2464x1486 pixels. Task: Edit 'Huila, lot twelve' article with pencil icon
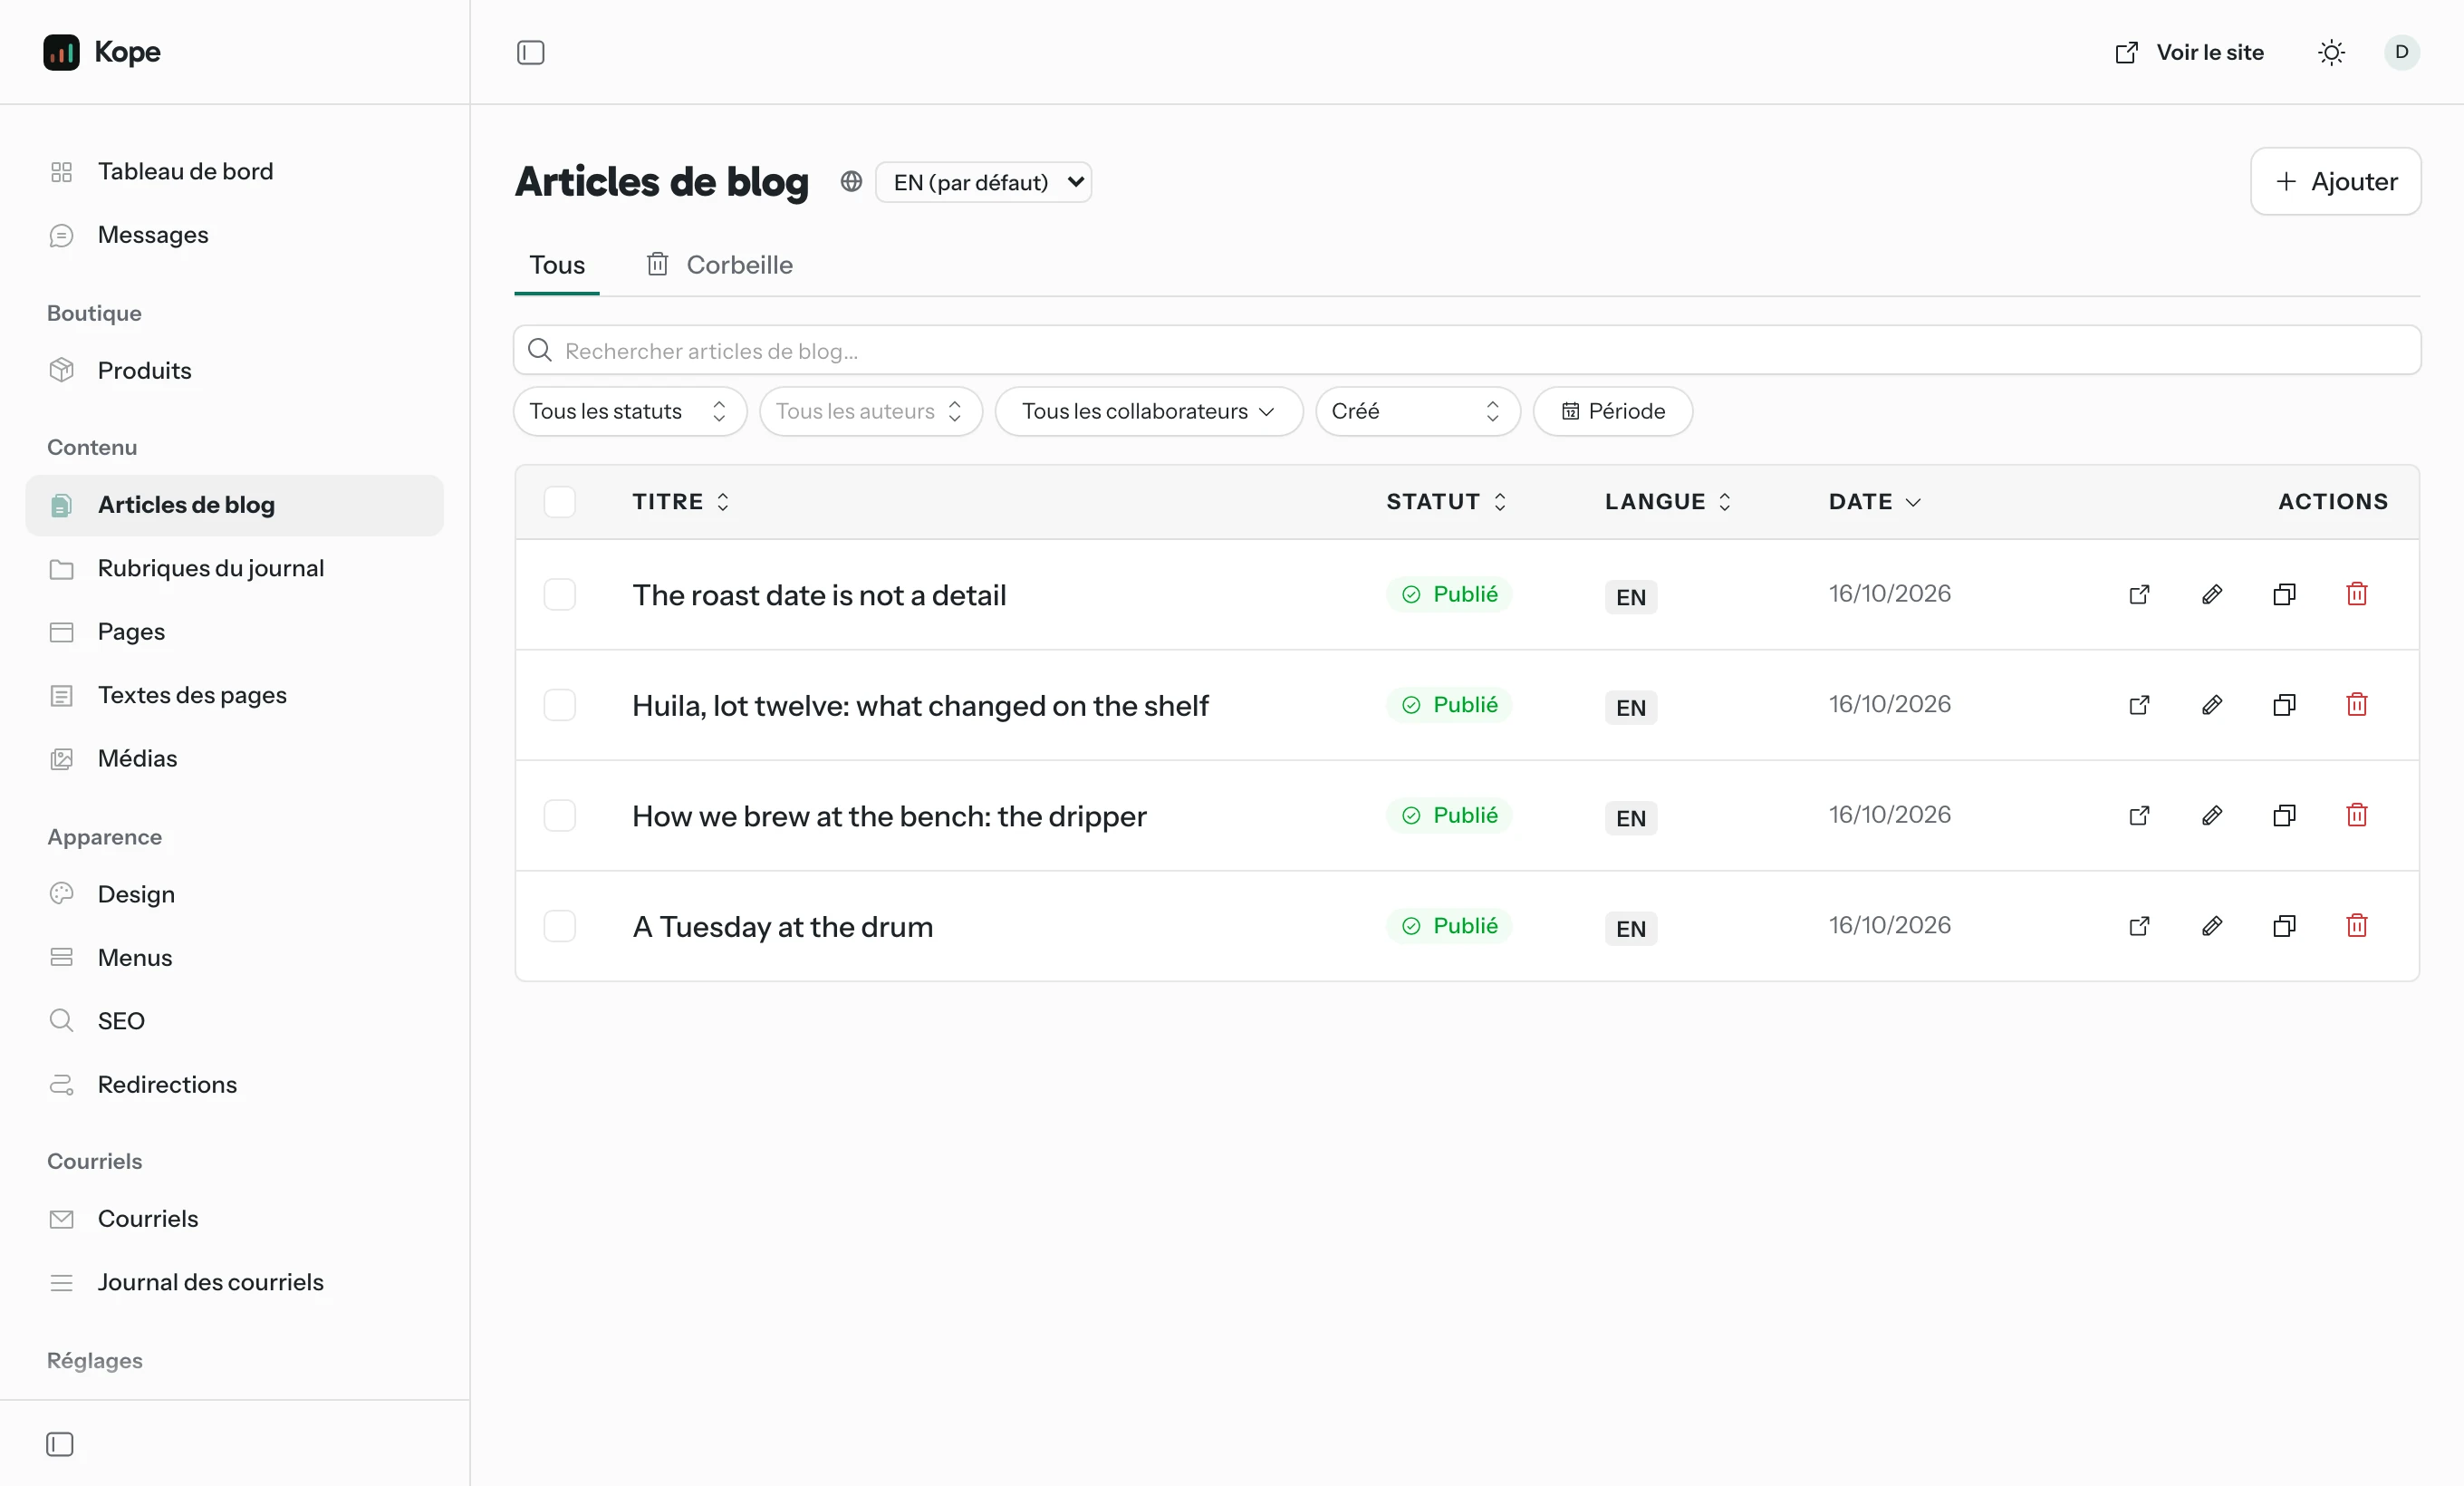point(2212,705)
